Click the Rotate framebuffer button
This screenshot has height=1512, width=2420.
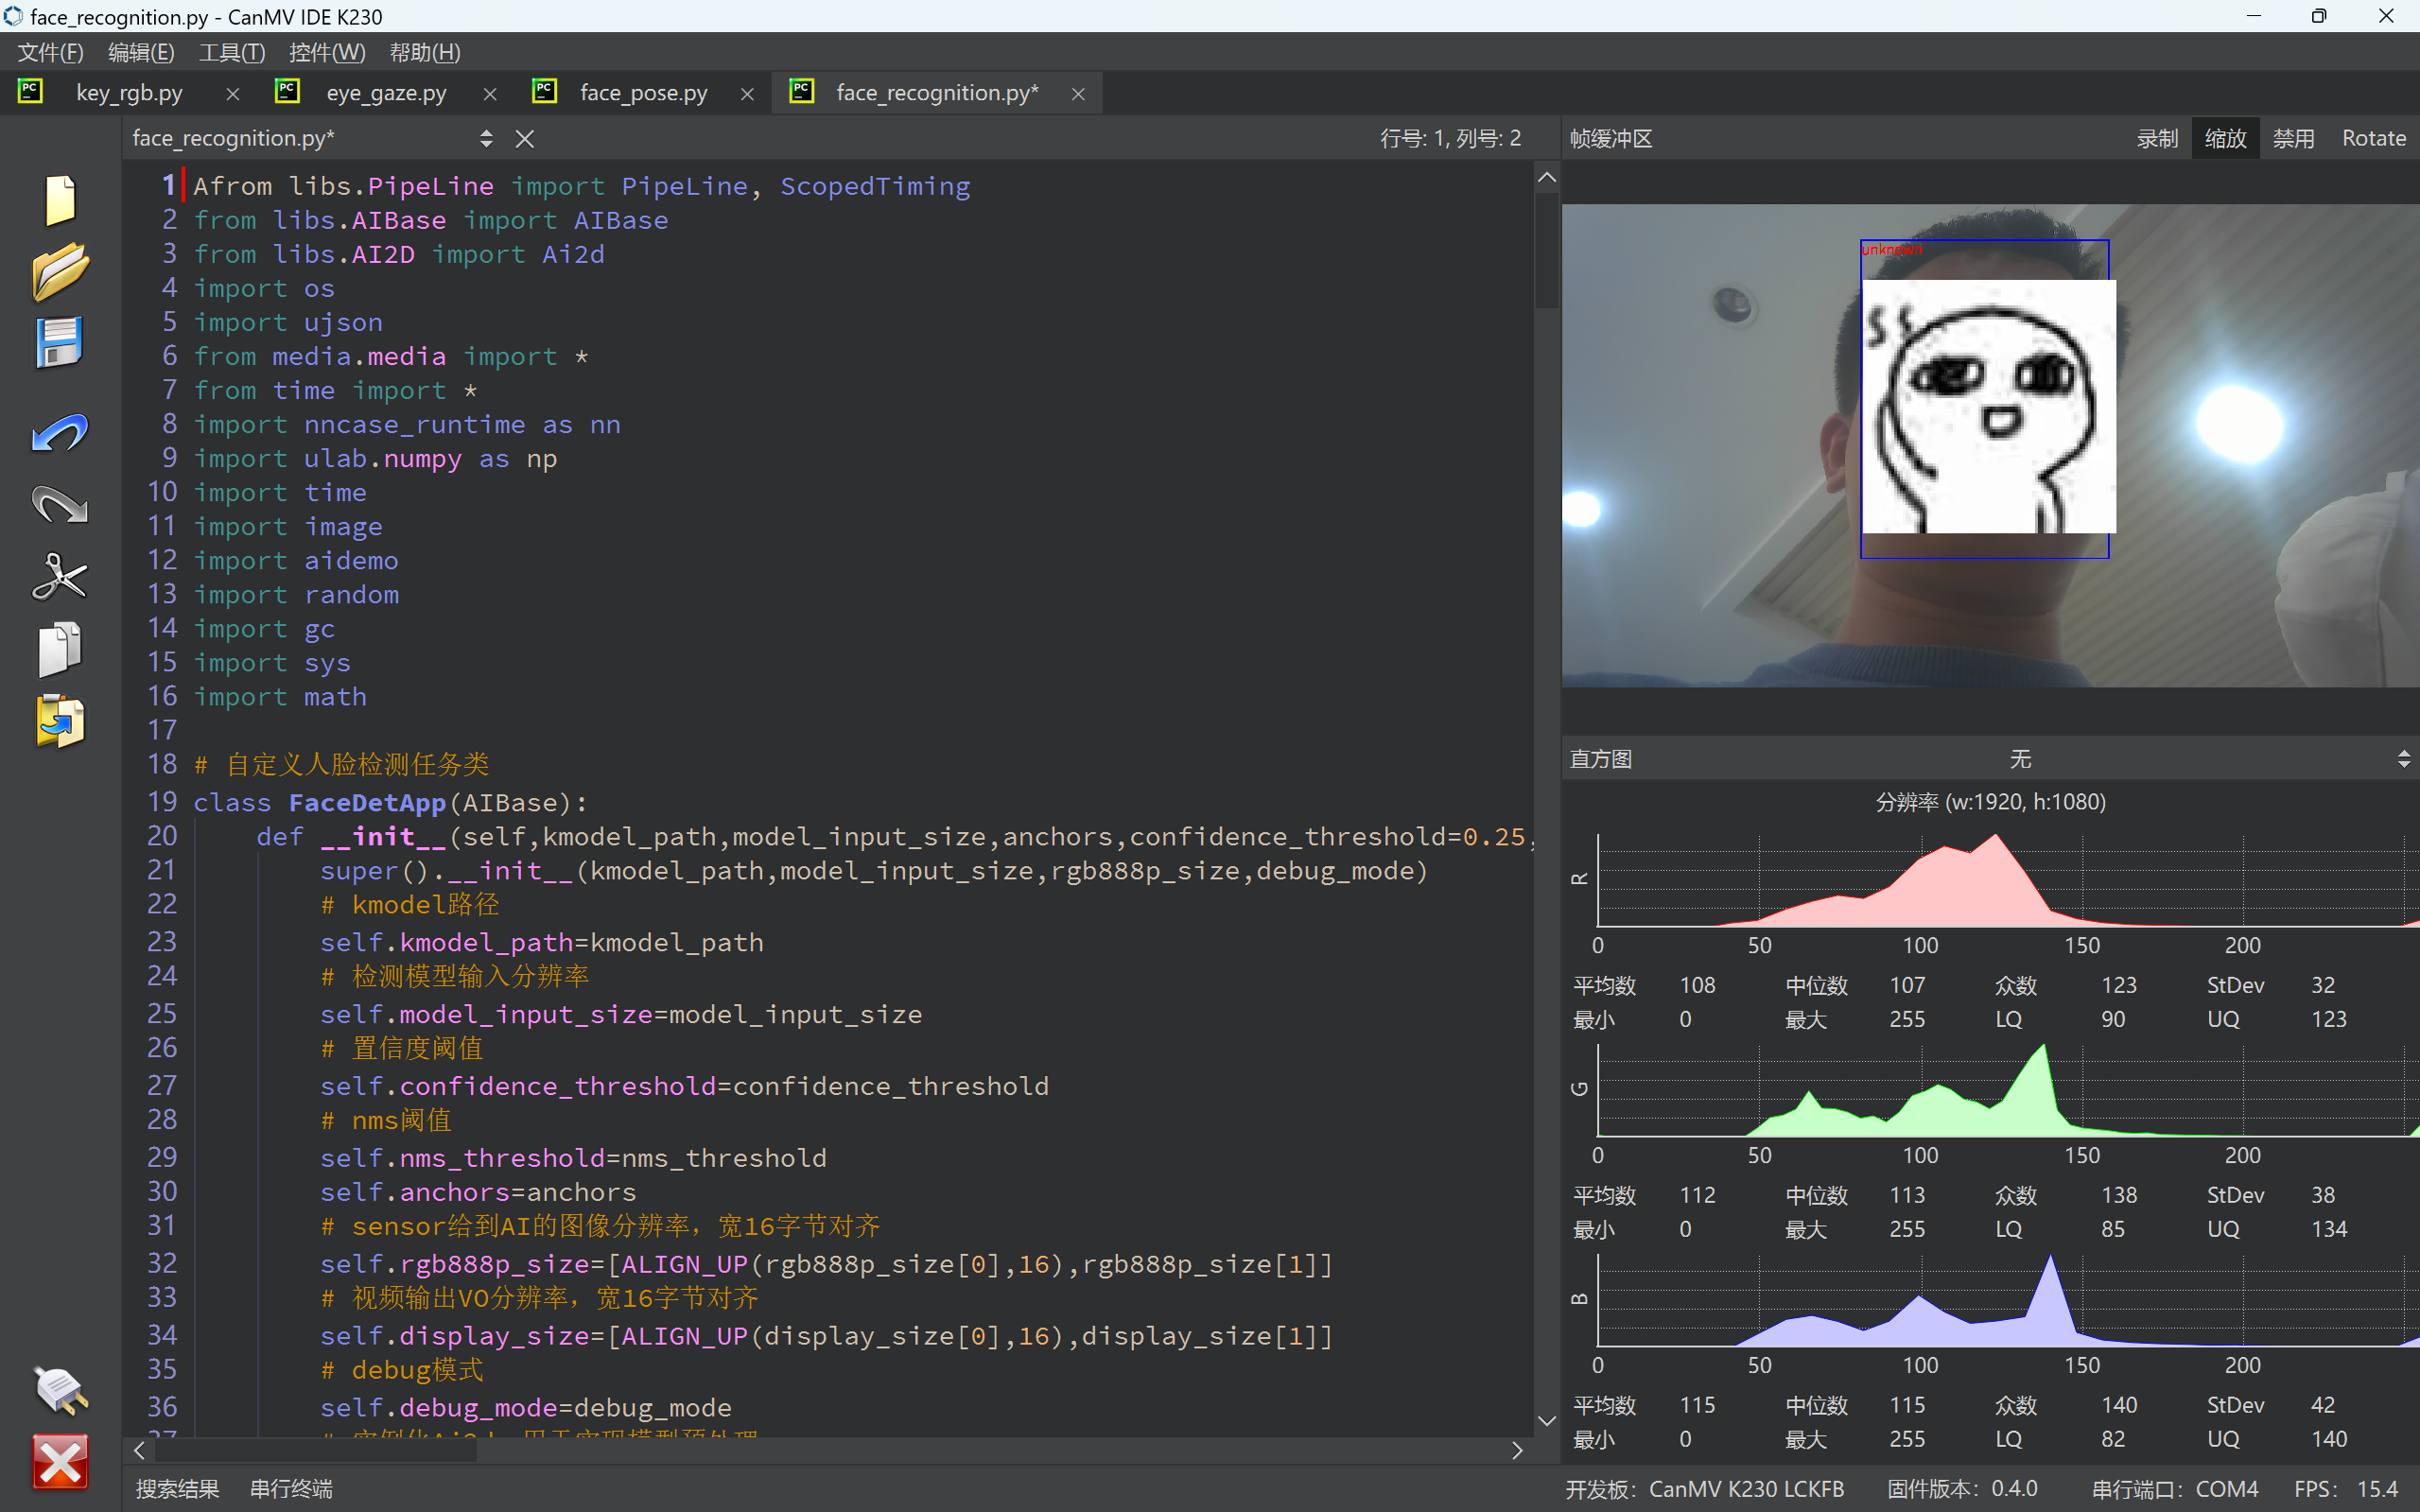tap(2373, 138)
